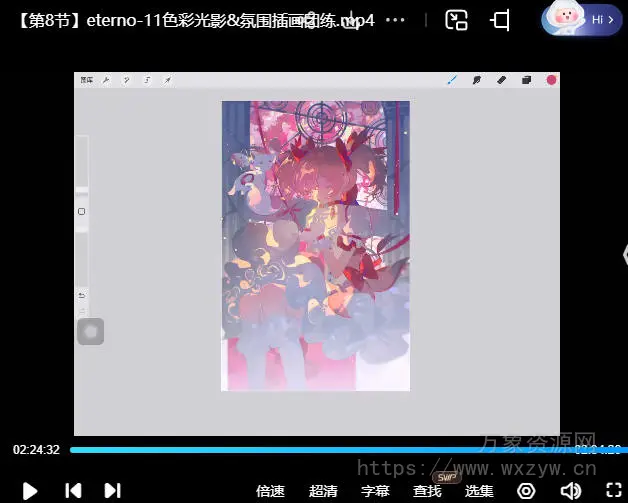Screen dimensions: 628x503
Task: Open the Procreate layers panel
Action: pyautogui.click(x=526, y=80)
